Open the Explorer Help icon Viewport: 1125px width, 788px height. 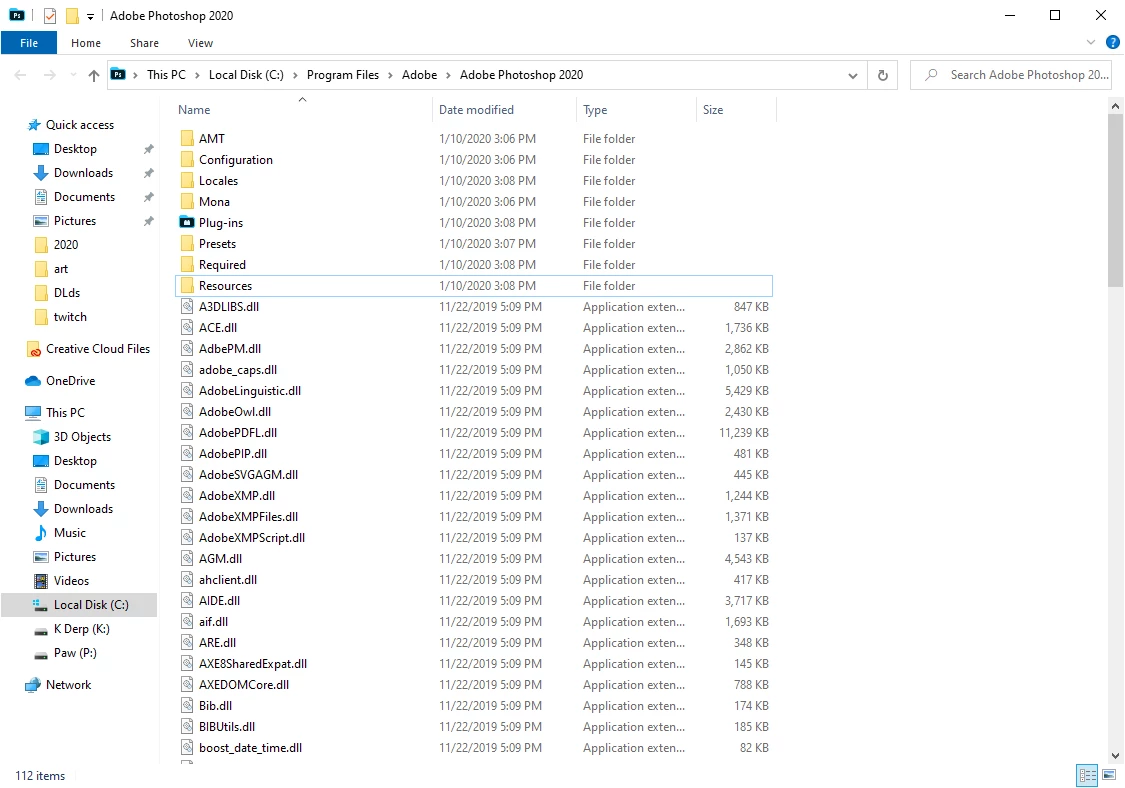(1113, 42)
